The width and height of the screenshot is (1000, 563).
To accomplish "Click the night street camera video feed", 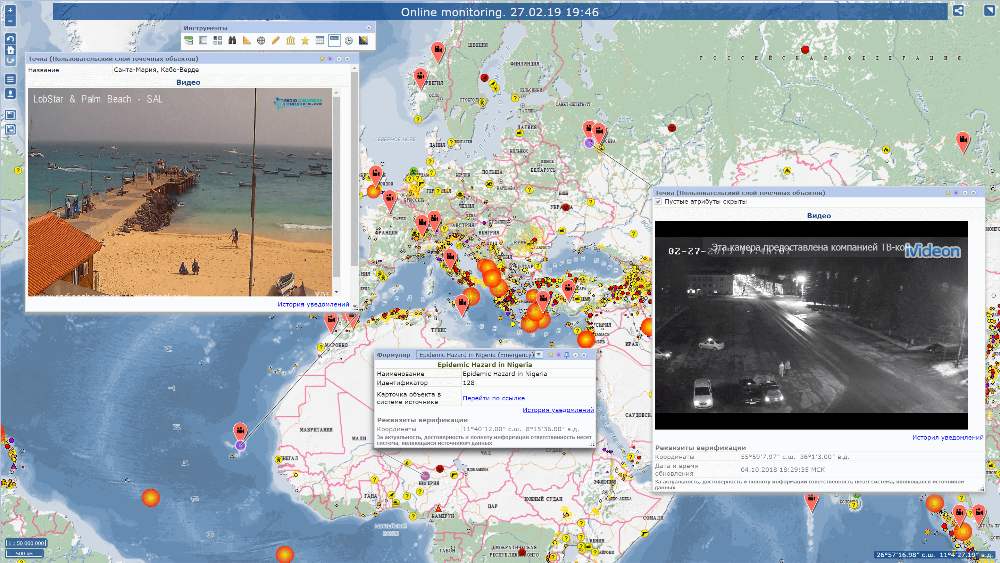I will [811, 318].
